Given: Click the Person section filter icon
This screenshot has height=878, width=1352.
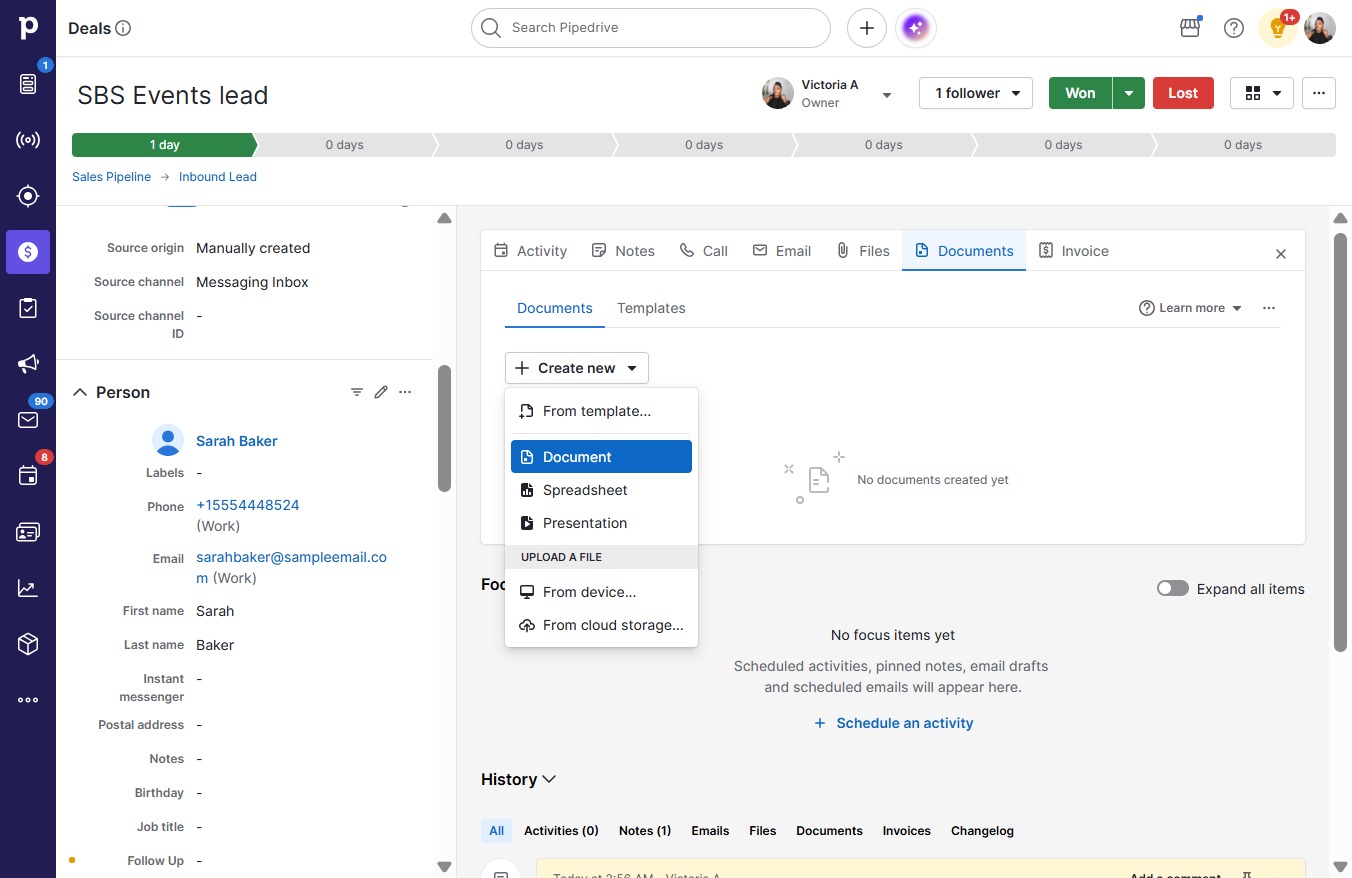Looking at the screenshot, I should 357,392.
